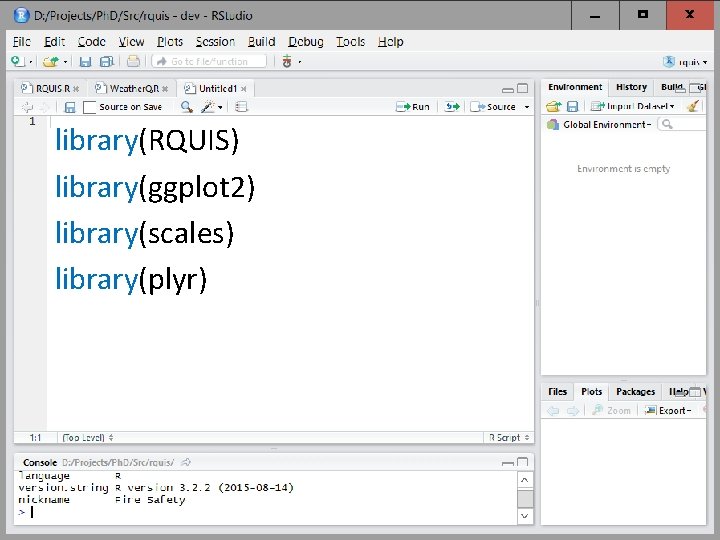Image resolution: width=720 pixels, height=540 pixels.
Task: Maximize the source editor pane
Action: [x=523, y=88]
